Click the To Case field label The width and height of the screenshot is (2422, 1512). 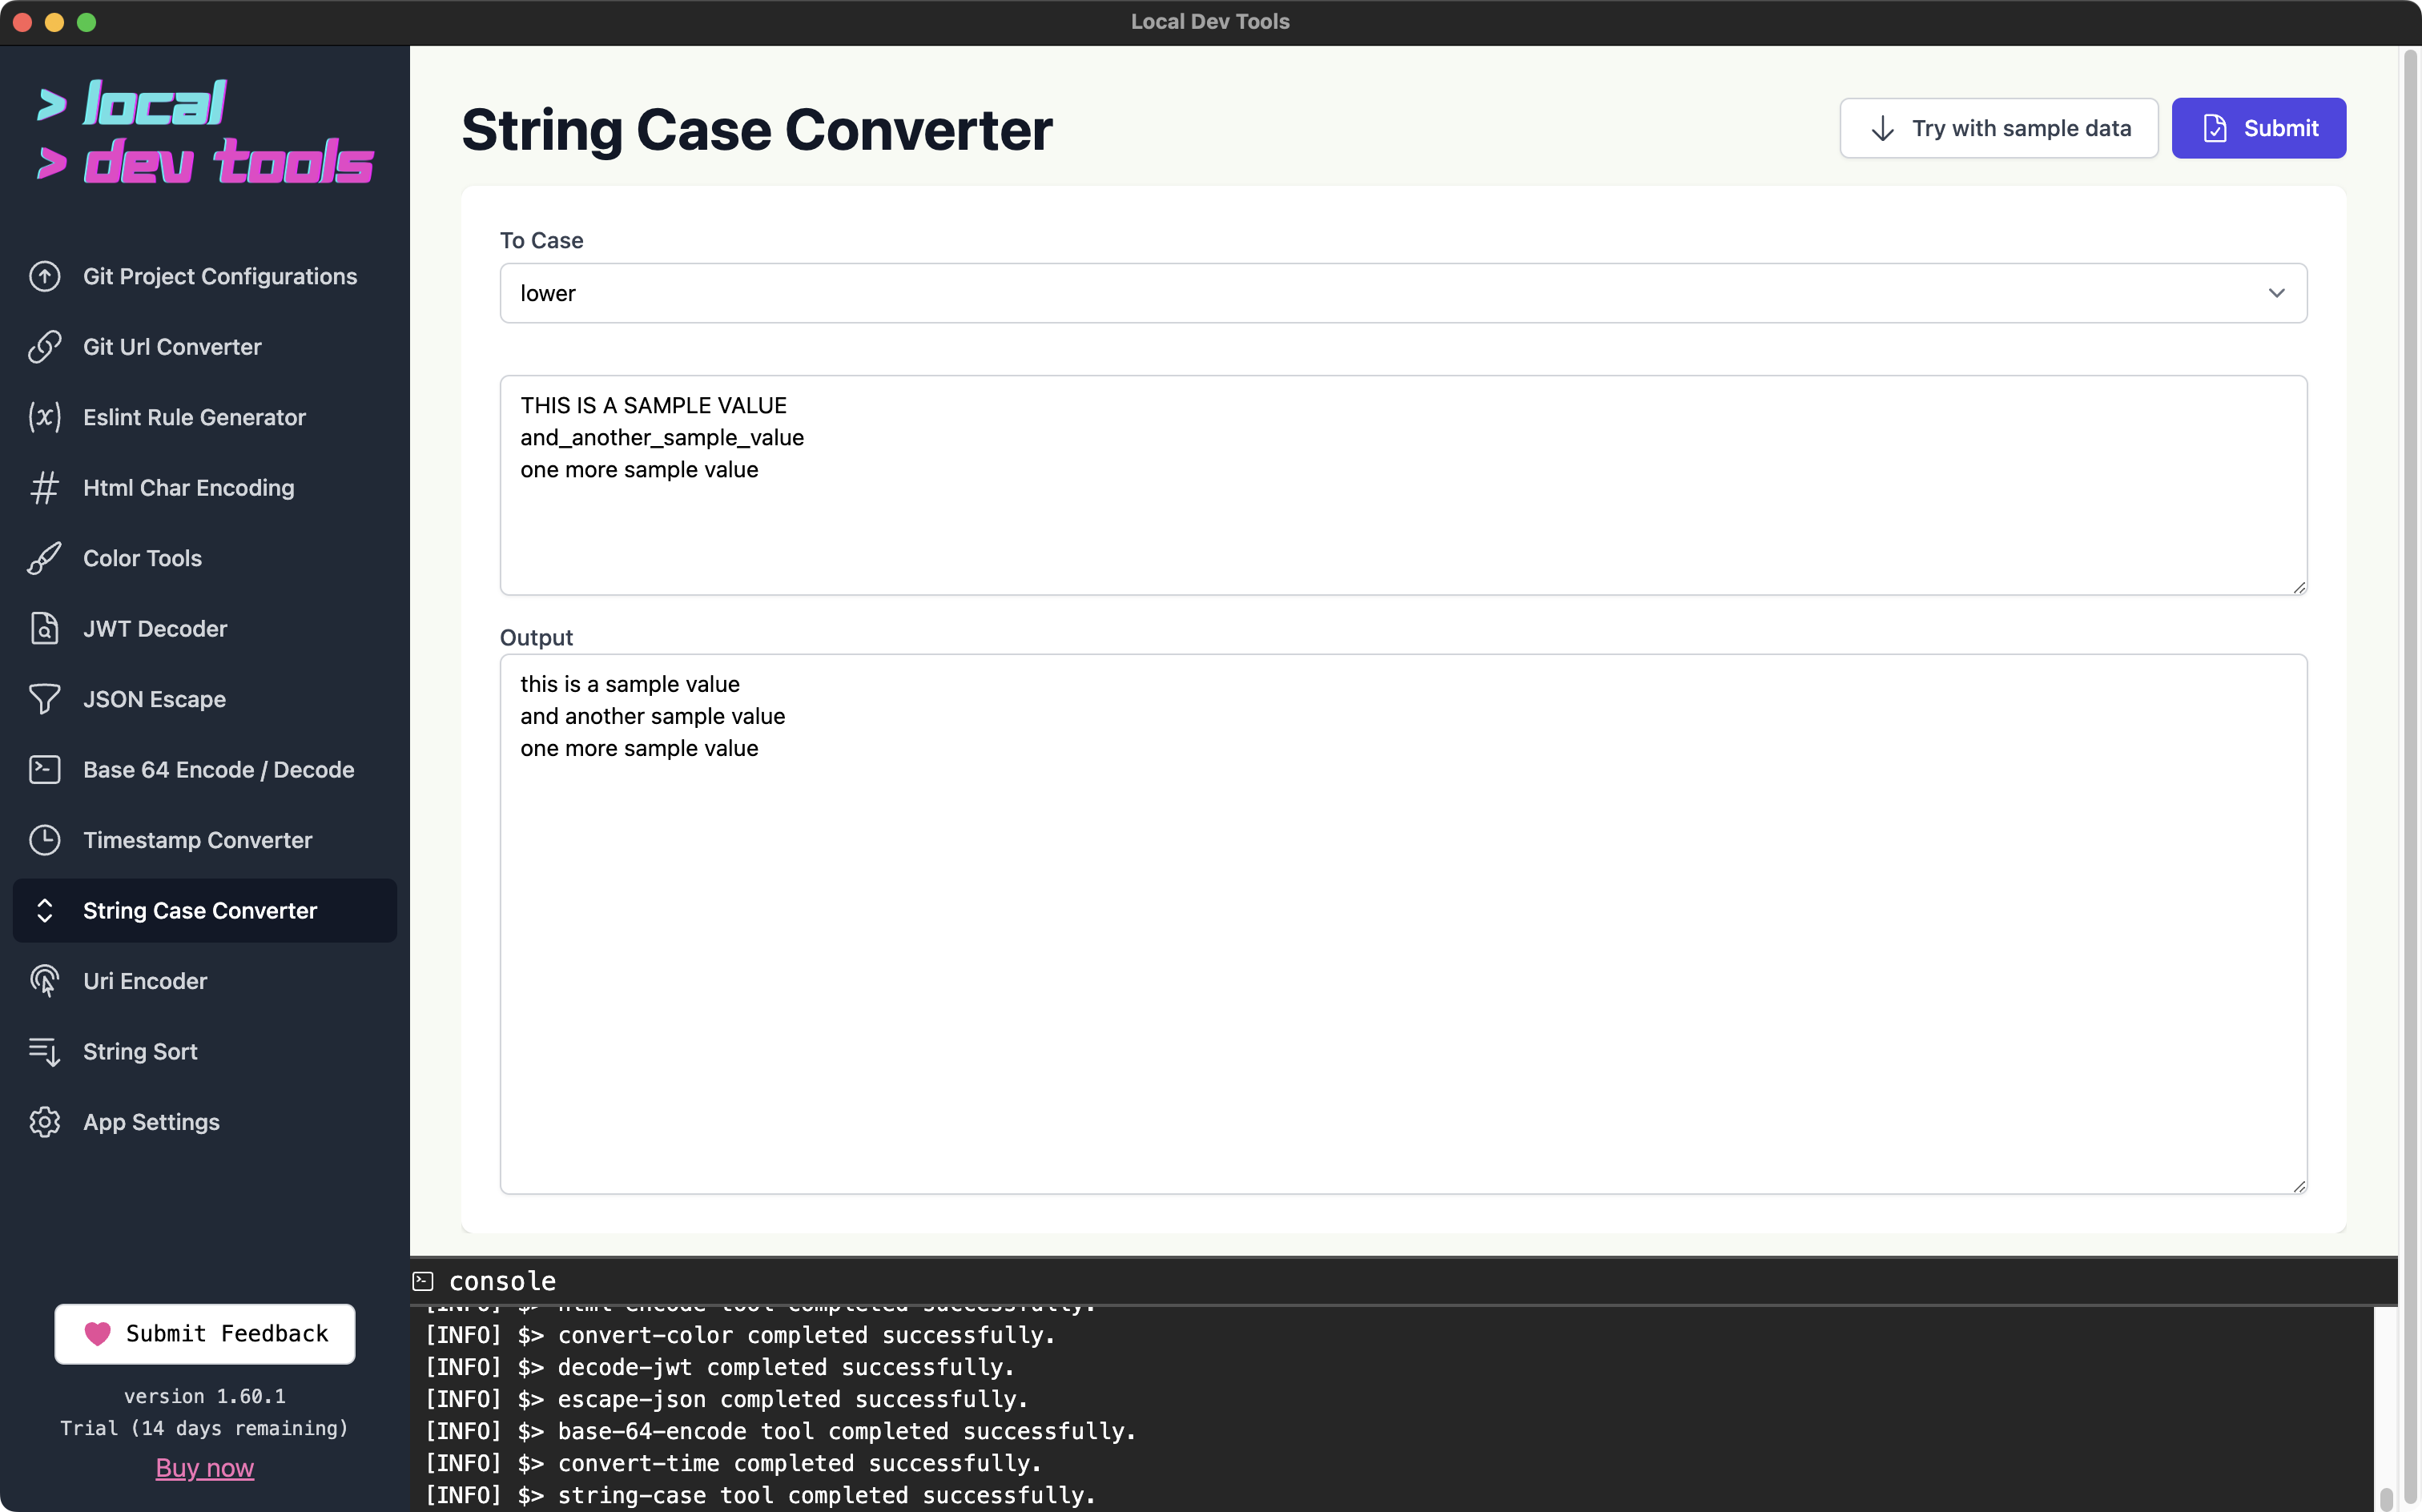[x=541, y=240]
